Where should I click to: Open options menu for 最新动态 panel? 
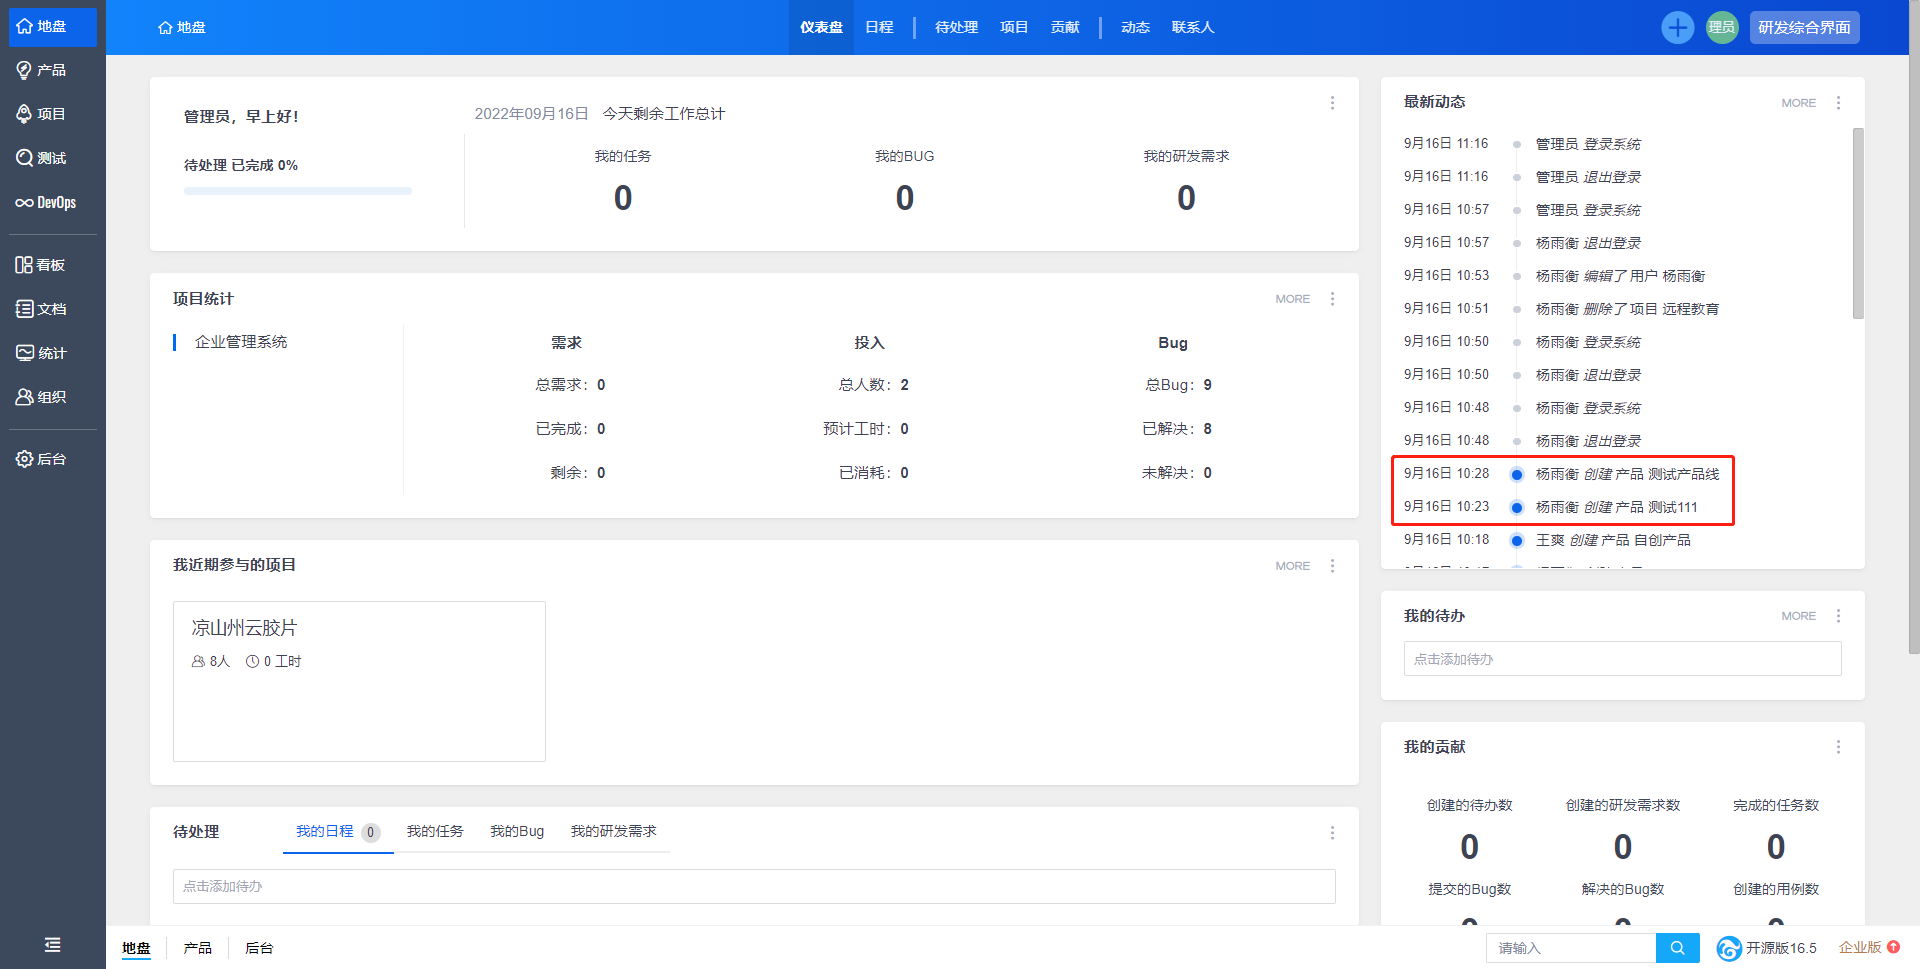coord(1838,103)
